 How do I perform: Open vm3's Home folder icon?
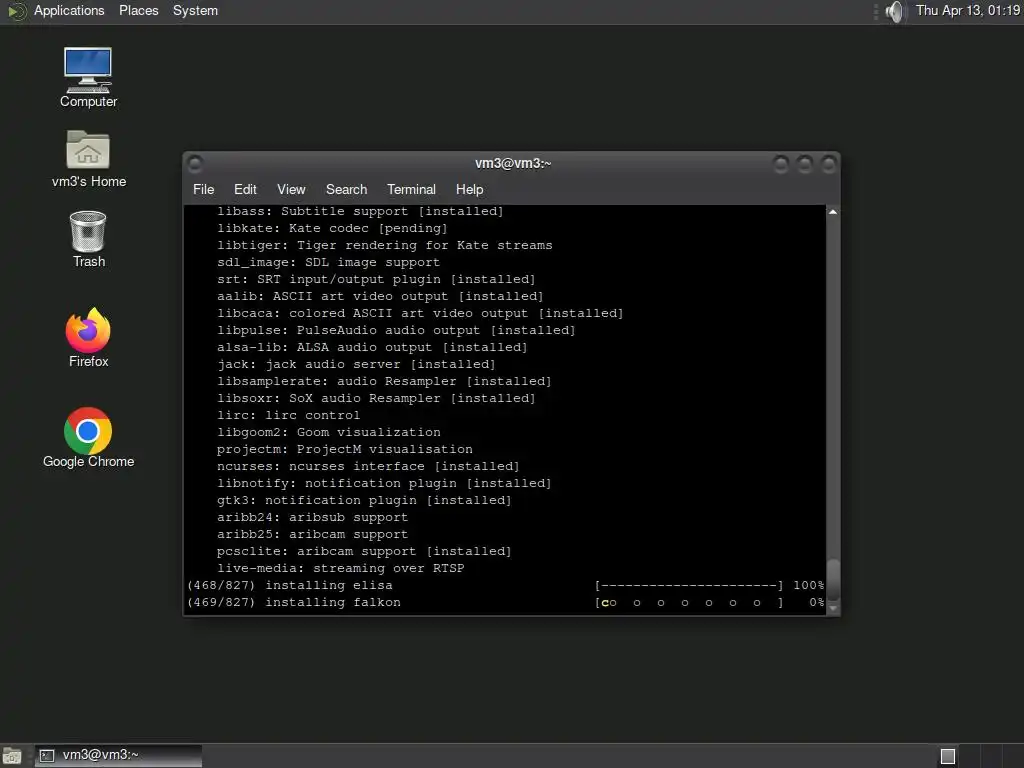(88, 159)
